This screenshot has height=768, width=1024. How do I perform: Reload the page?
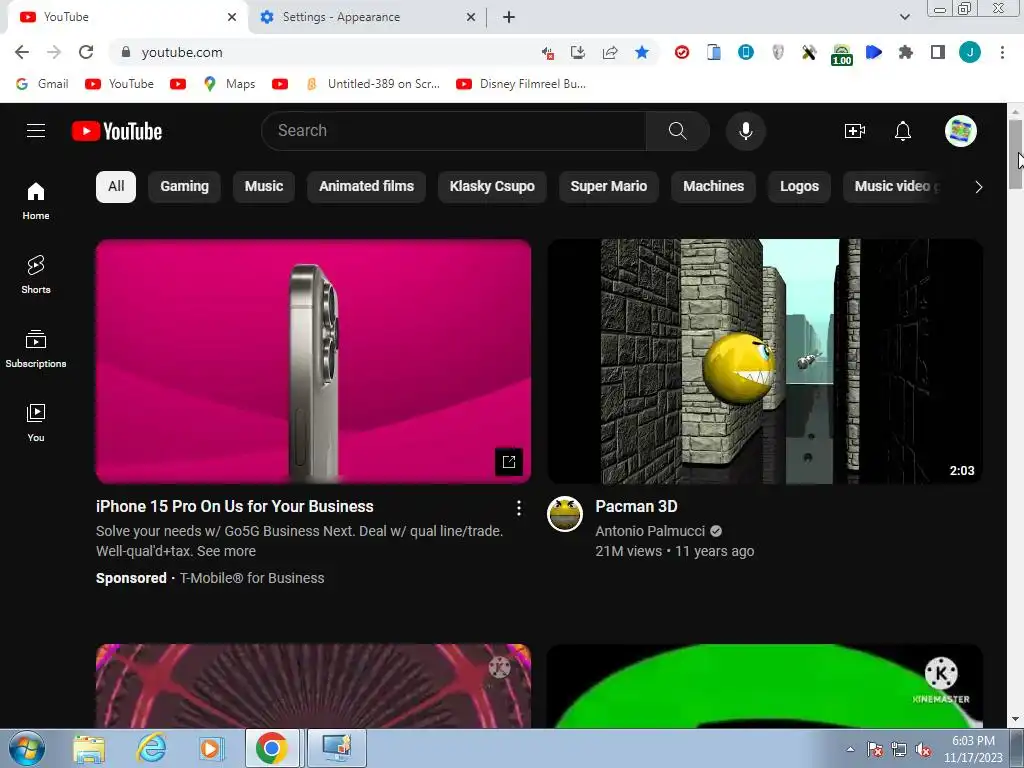tap(86, 52)
